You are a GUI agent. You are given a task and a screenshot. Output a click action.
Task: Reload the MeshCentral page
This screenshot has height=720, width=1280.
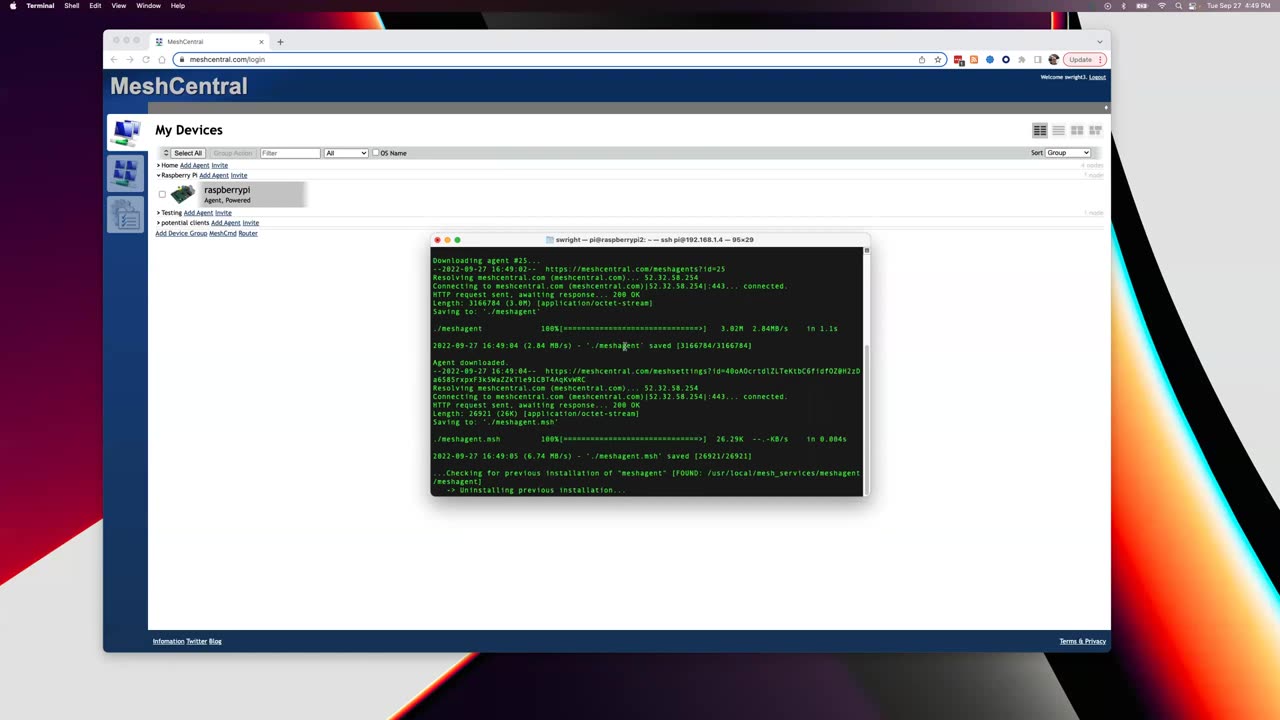[146, 59]
